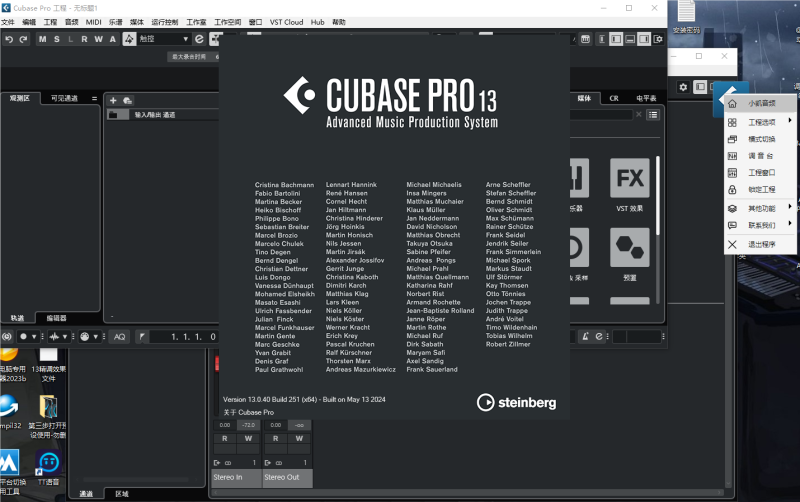The height and width of the screenshot is (502, 800).
Task: Open window layout setup gear icon
Action: point(659,39)
